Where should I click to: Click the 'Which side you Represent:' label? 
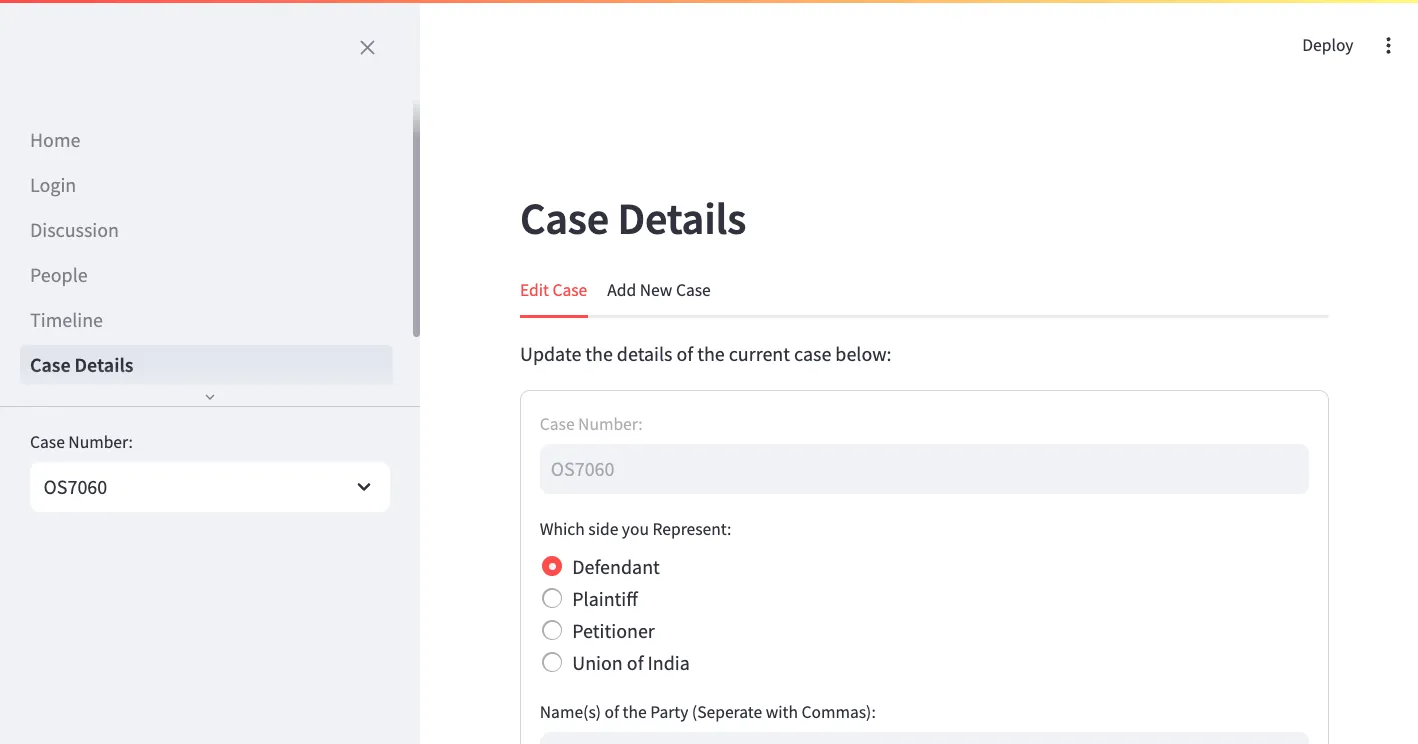tap(635, 529)
